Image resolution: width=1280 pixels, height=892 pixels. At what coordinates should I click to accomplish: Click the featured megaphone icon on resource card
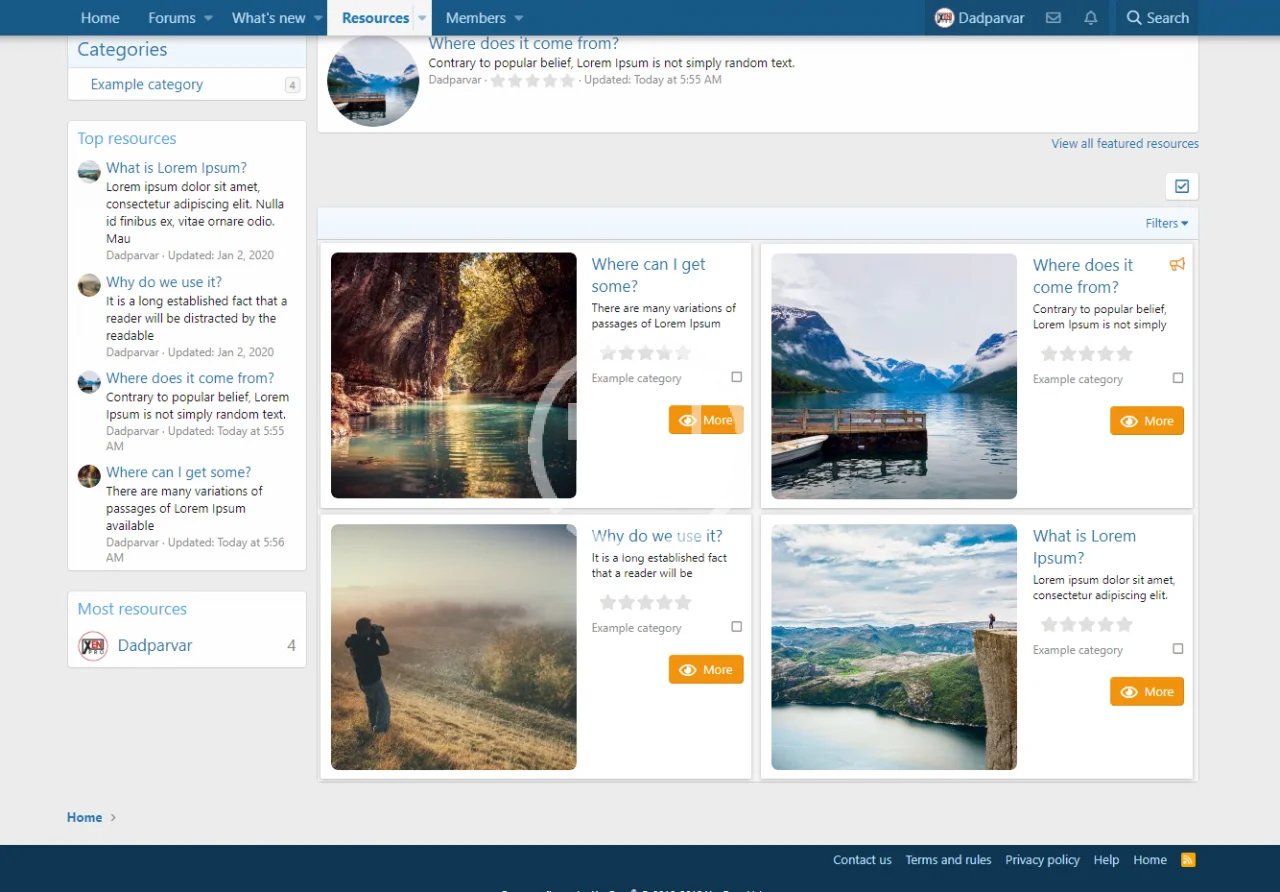pos(1177,265)
